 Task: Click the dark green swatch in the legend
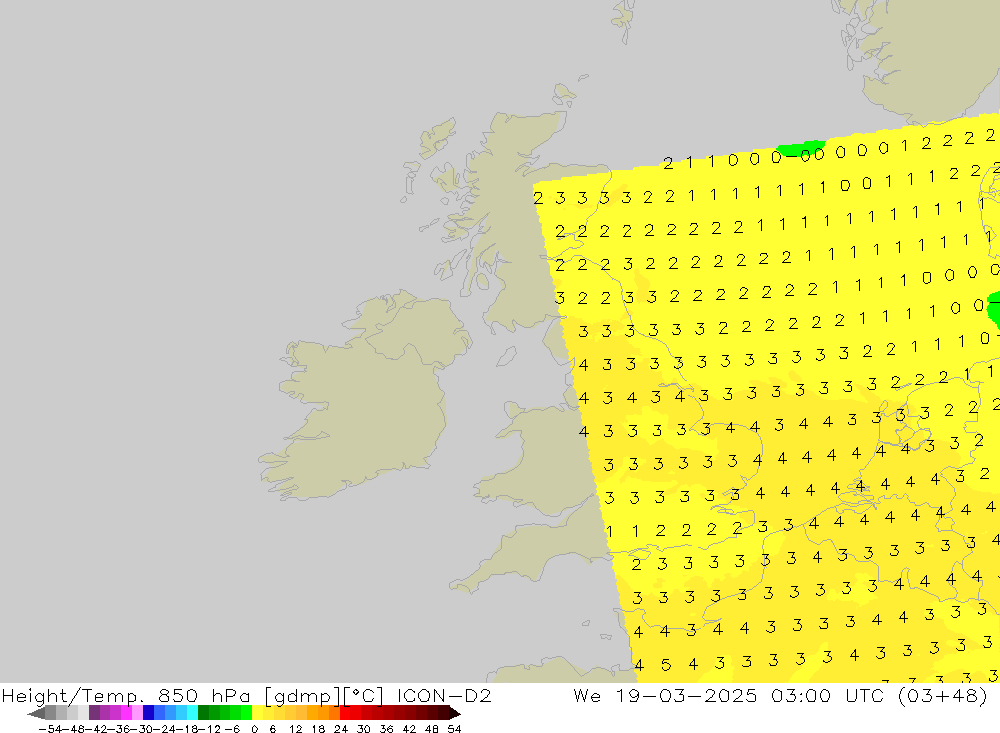(203, 713)
